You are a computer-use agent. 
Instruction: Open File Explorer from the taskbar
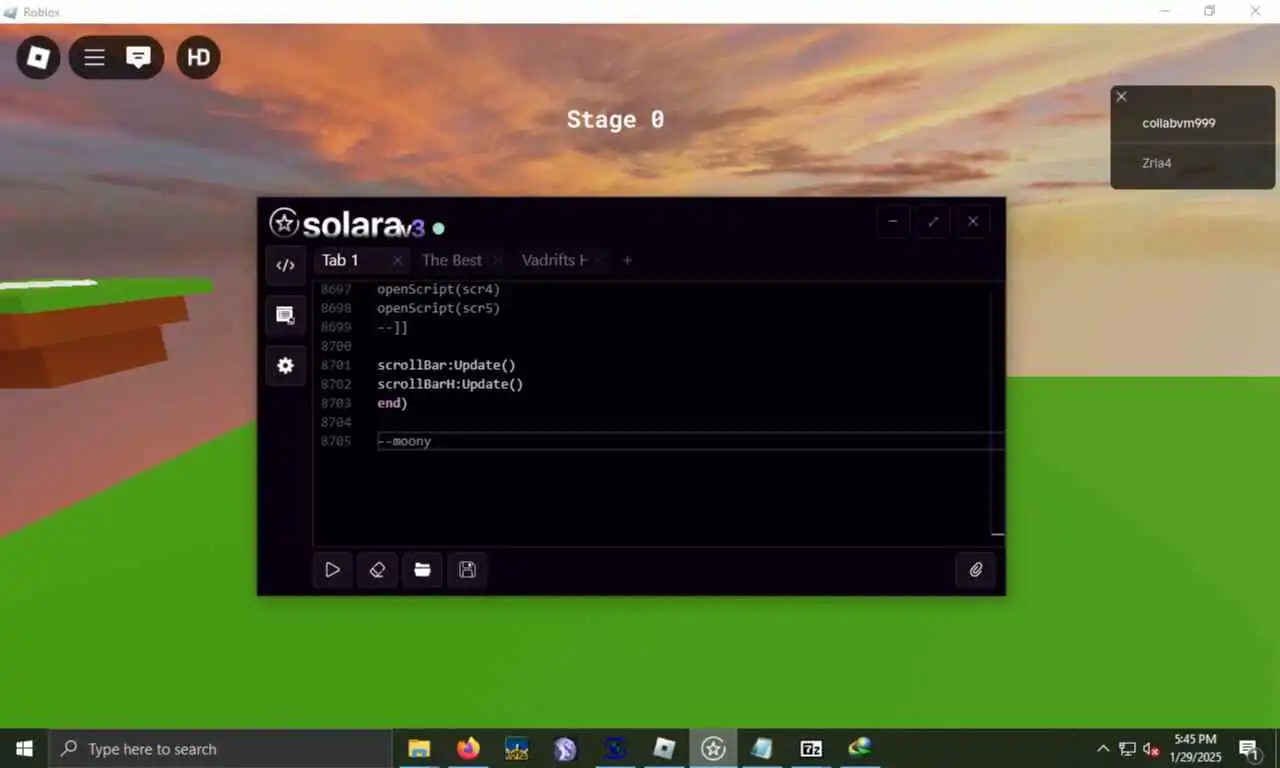coord(419,748)
